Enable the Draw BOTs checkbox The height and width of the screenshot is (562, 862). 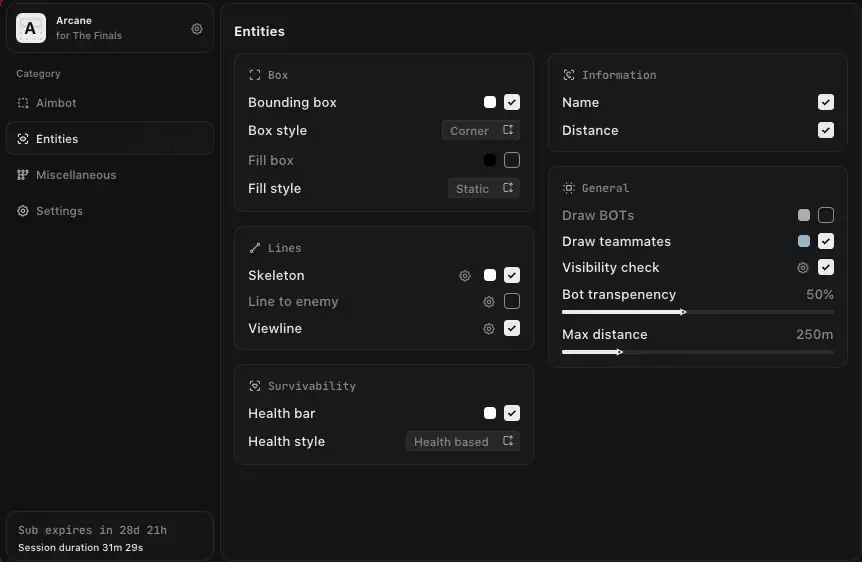click(826, 215)
